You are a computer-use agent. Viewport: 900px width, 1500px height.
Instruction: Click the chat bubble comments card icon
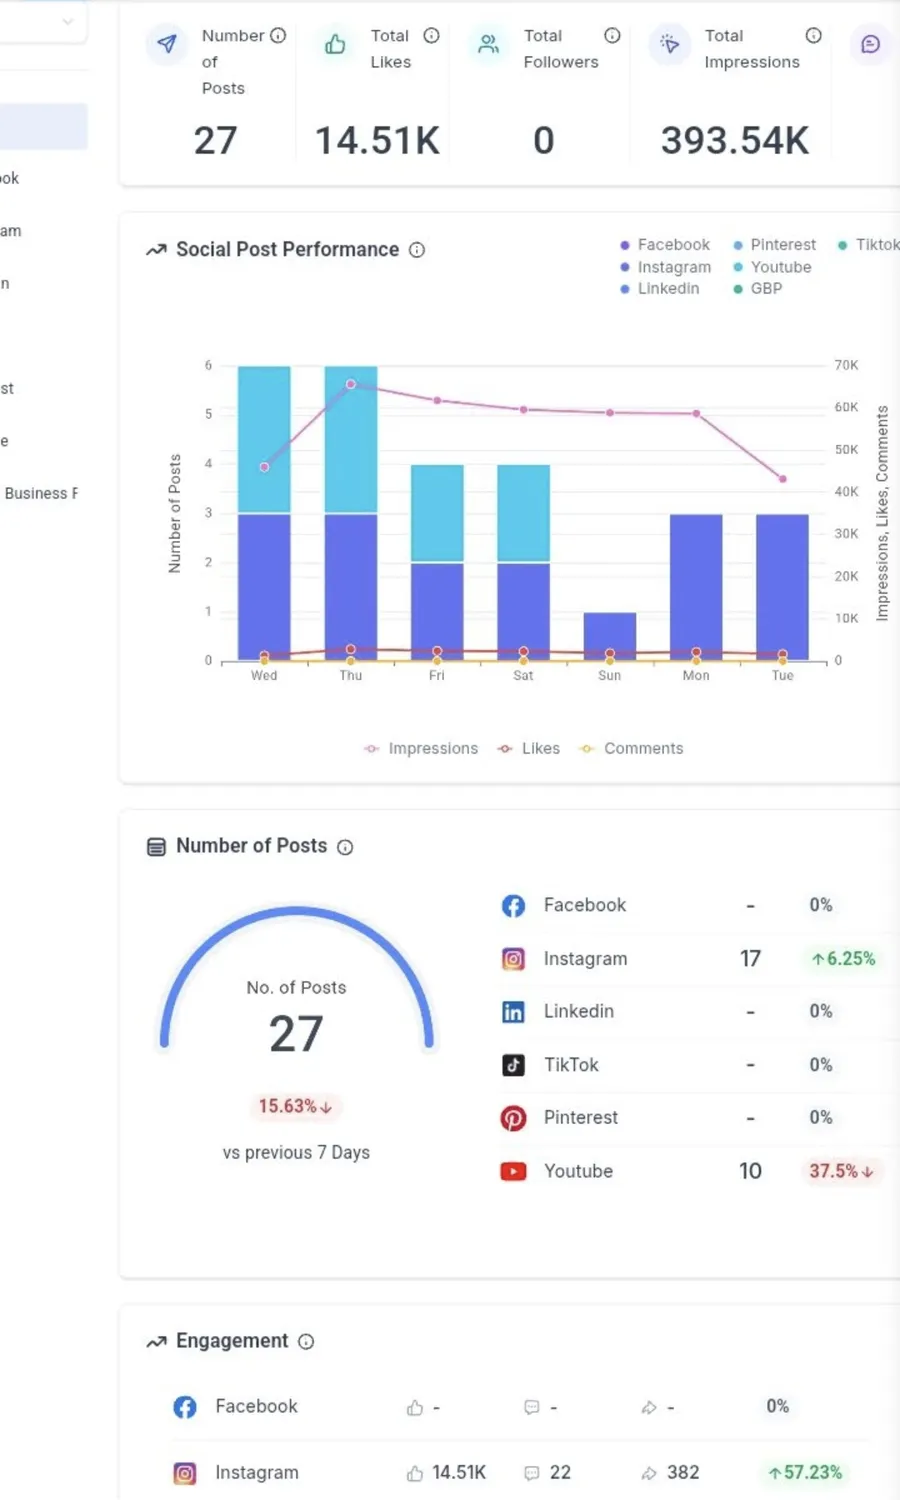[871, 44]
